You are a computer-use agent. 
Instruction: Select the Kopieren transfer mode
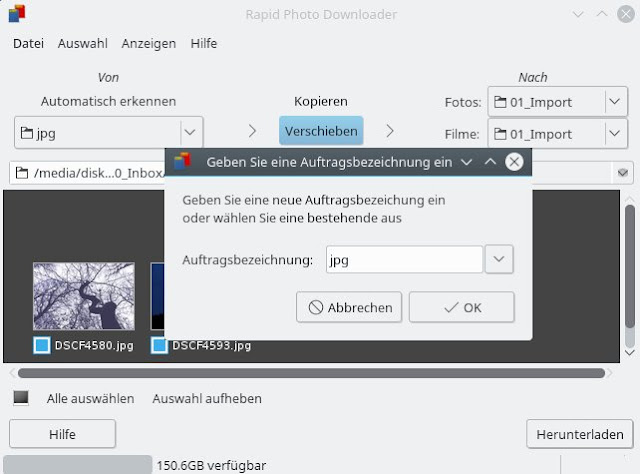[x=321, y=101]
